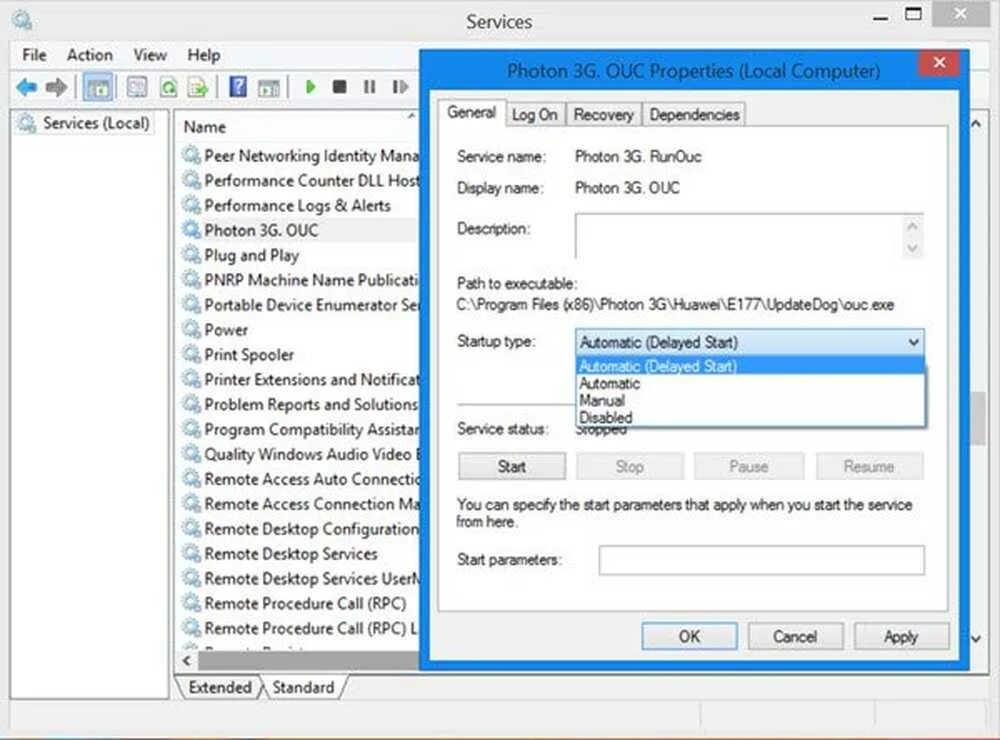1000x740 pixels.
Task: Select the Quality Windows Audio Video row
Action: click(x=299, y=454)
